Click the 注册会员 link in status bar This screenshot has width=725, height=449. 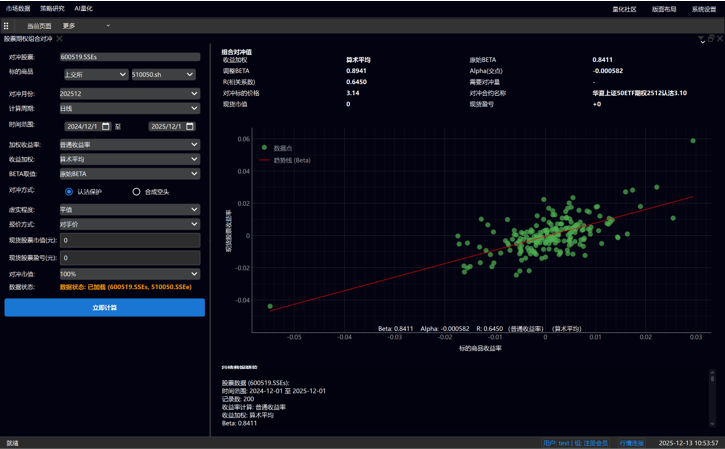pyautogui.click(x=596, y=443)
